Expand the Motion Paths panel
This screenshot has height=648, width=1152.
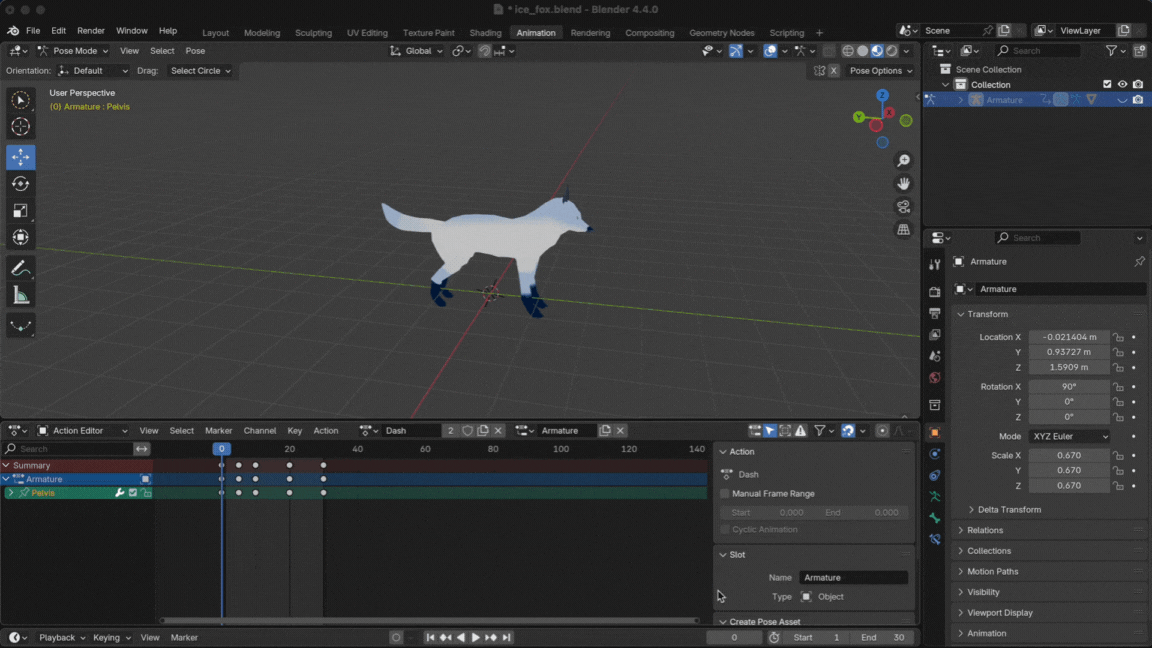pyautogui.click(x=992, y=572)
